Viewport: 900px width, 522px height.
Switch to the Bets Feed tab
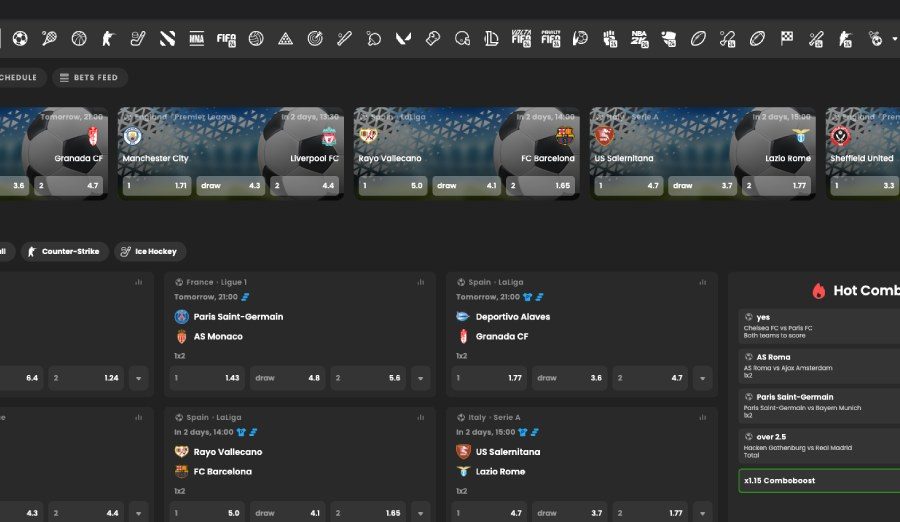click(90, 78)
